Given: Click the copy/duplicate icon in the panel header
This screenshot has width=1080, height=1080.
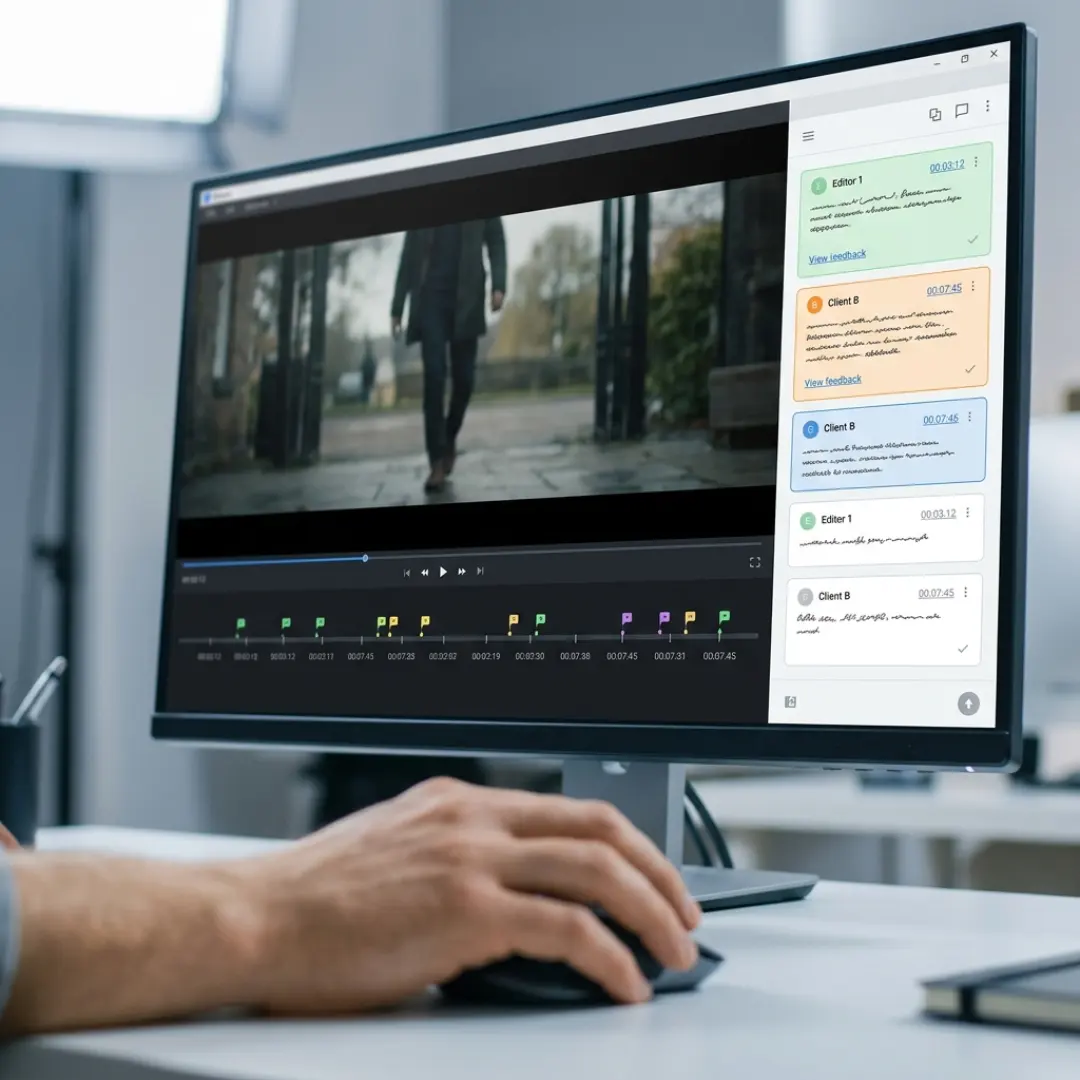Looking at the screenshot, I should 935,114.
